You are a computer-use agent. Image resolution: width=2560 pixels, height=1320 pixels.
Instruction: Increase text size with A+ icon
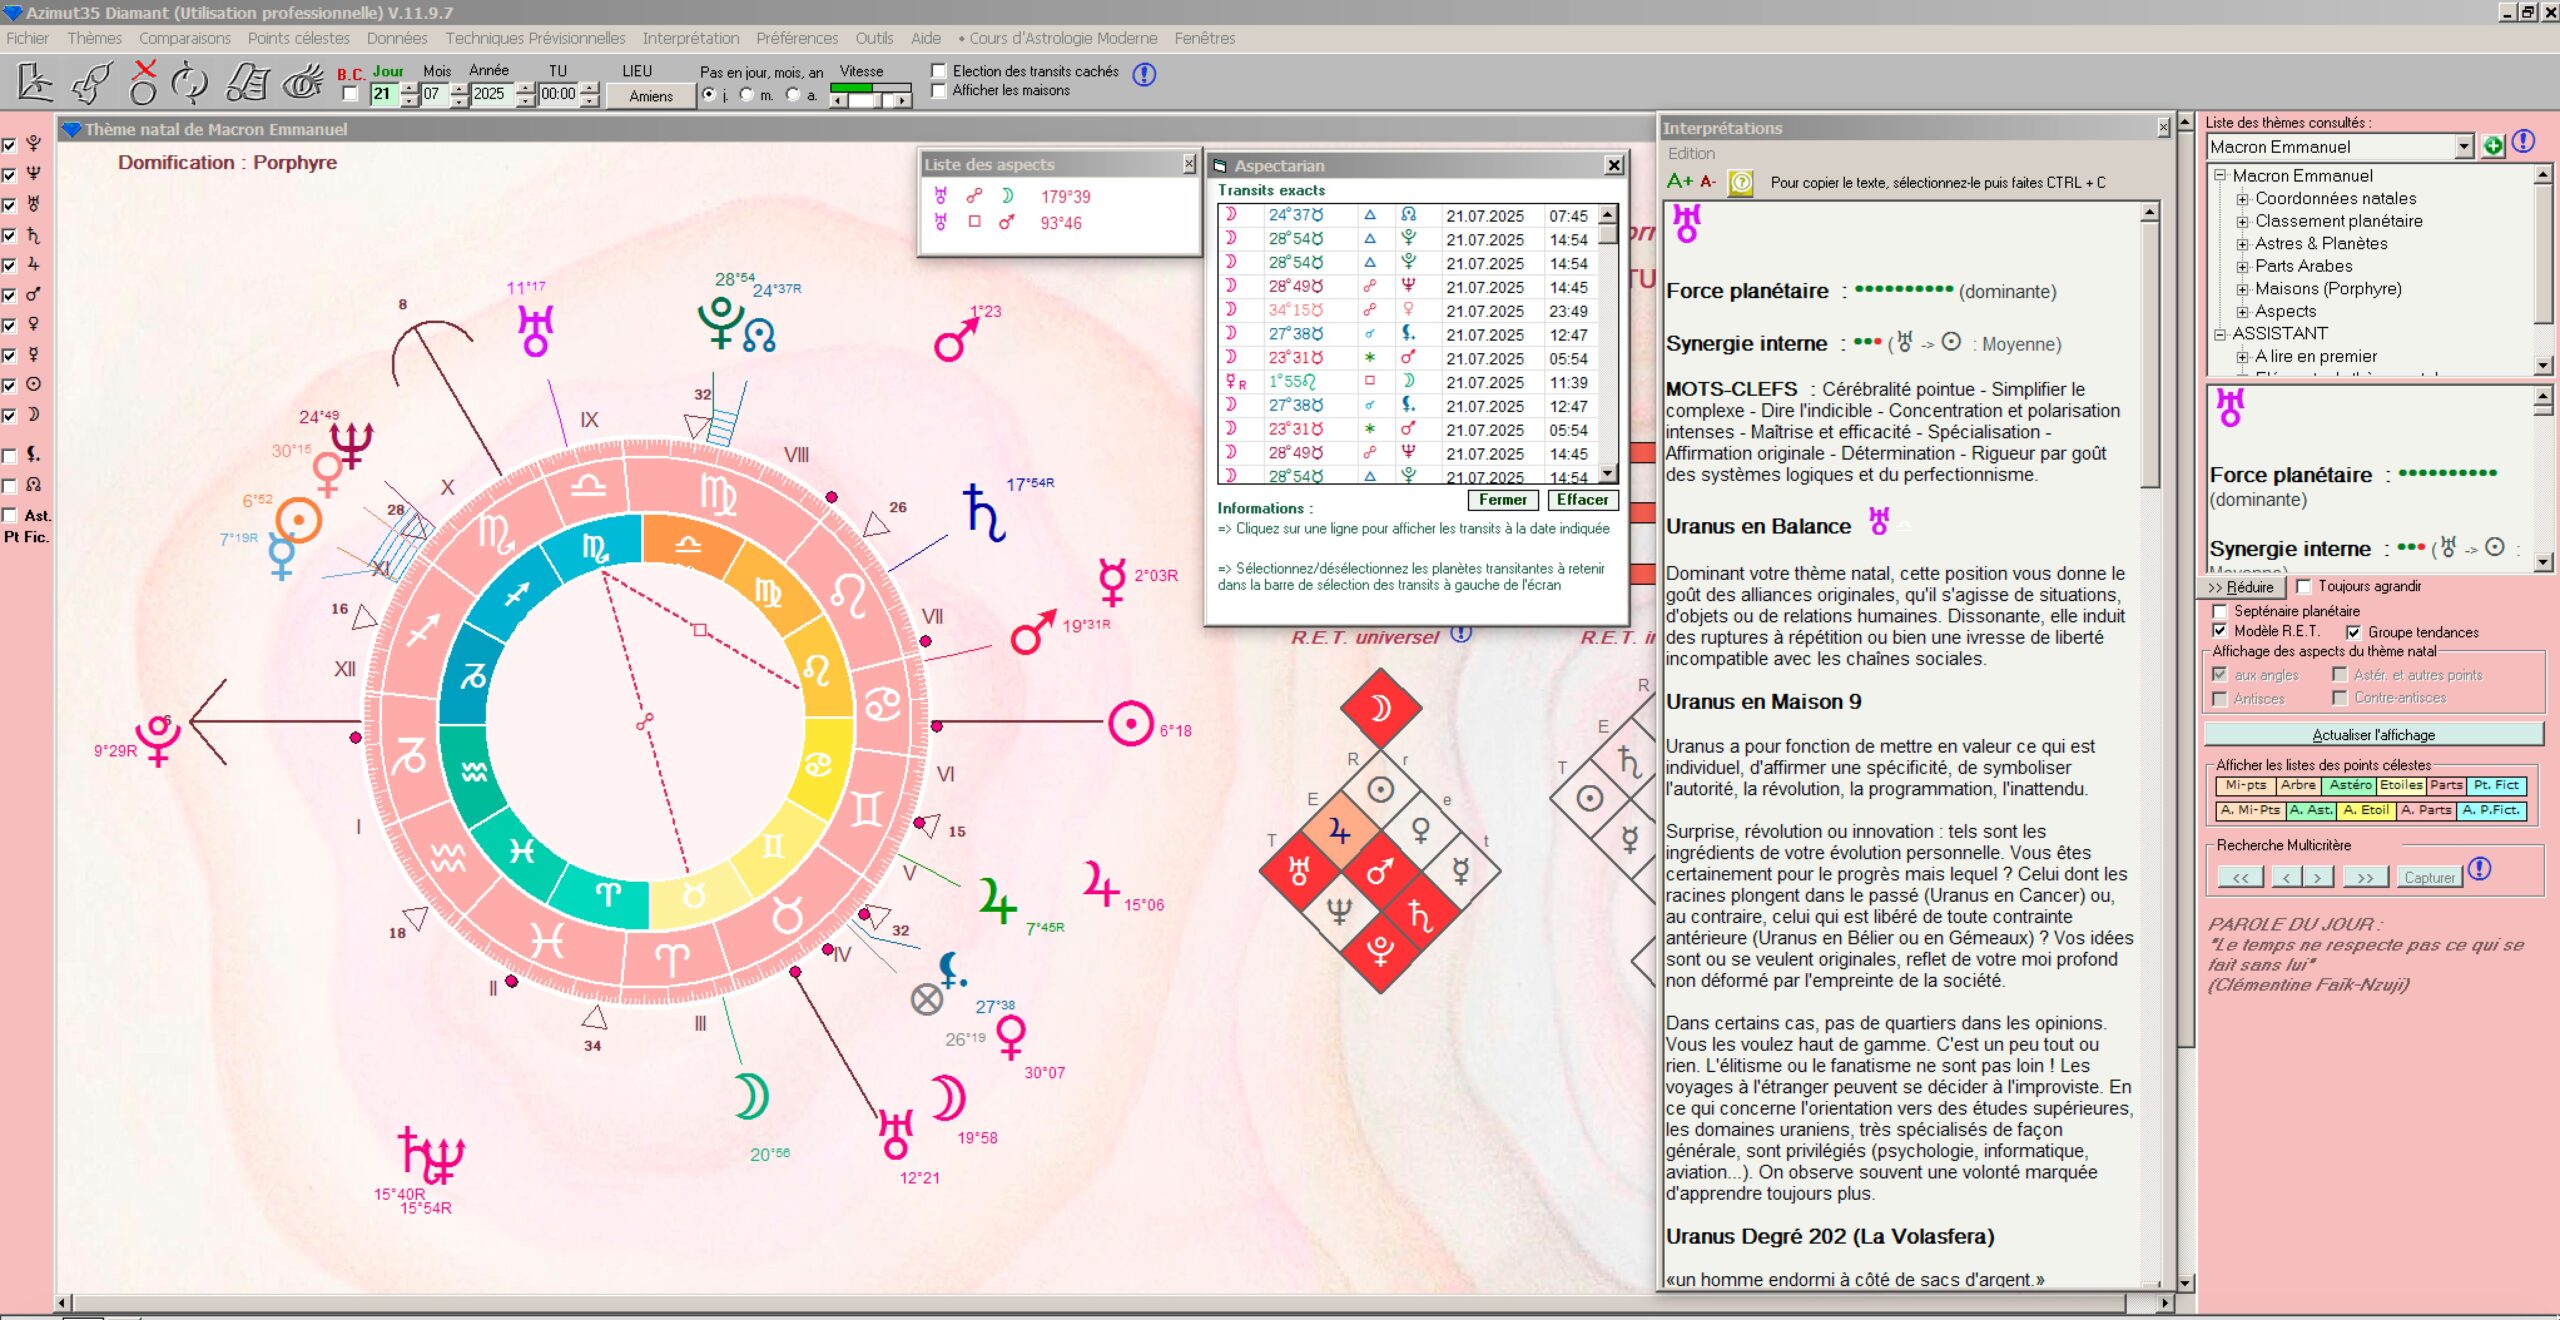tap(1679, 181)
